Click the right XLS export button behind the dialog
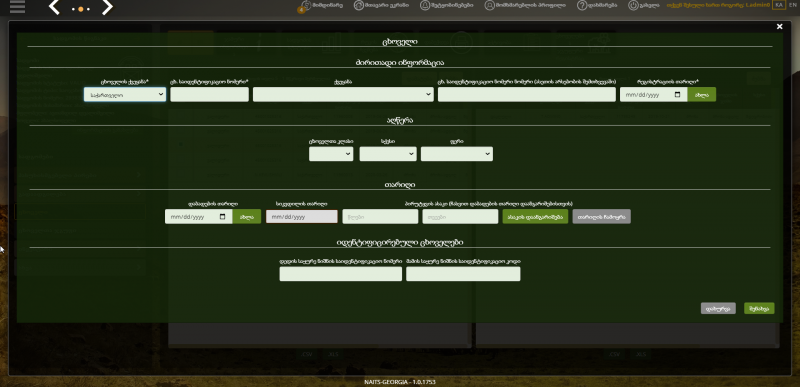 point(641,354)
